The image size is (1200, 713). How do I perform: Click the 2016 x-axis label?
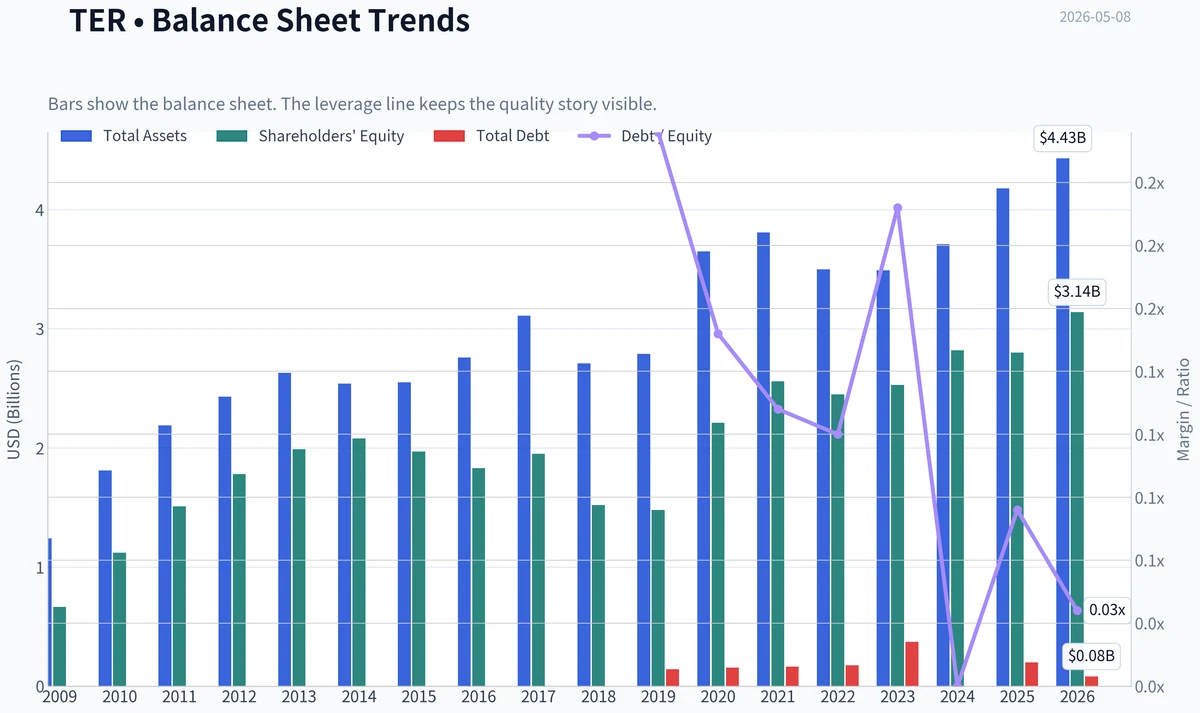click(479, 697)
